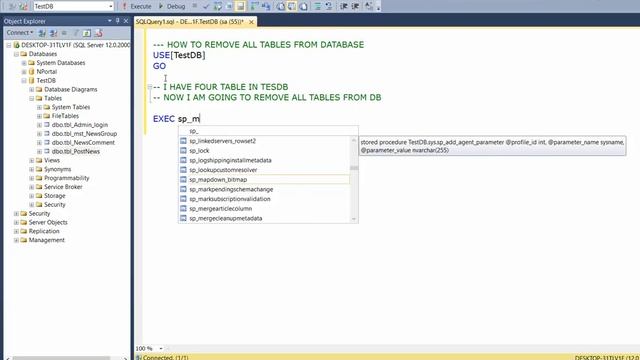Choose sp_markpendingschemachange suggestion
The height and width of the screenshot is (360, 640).
coord(264,189)
